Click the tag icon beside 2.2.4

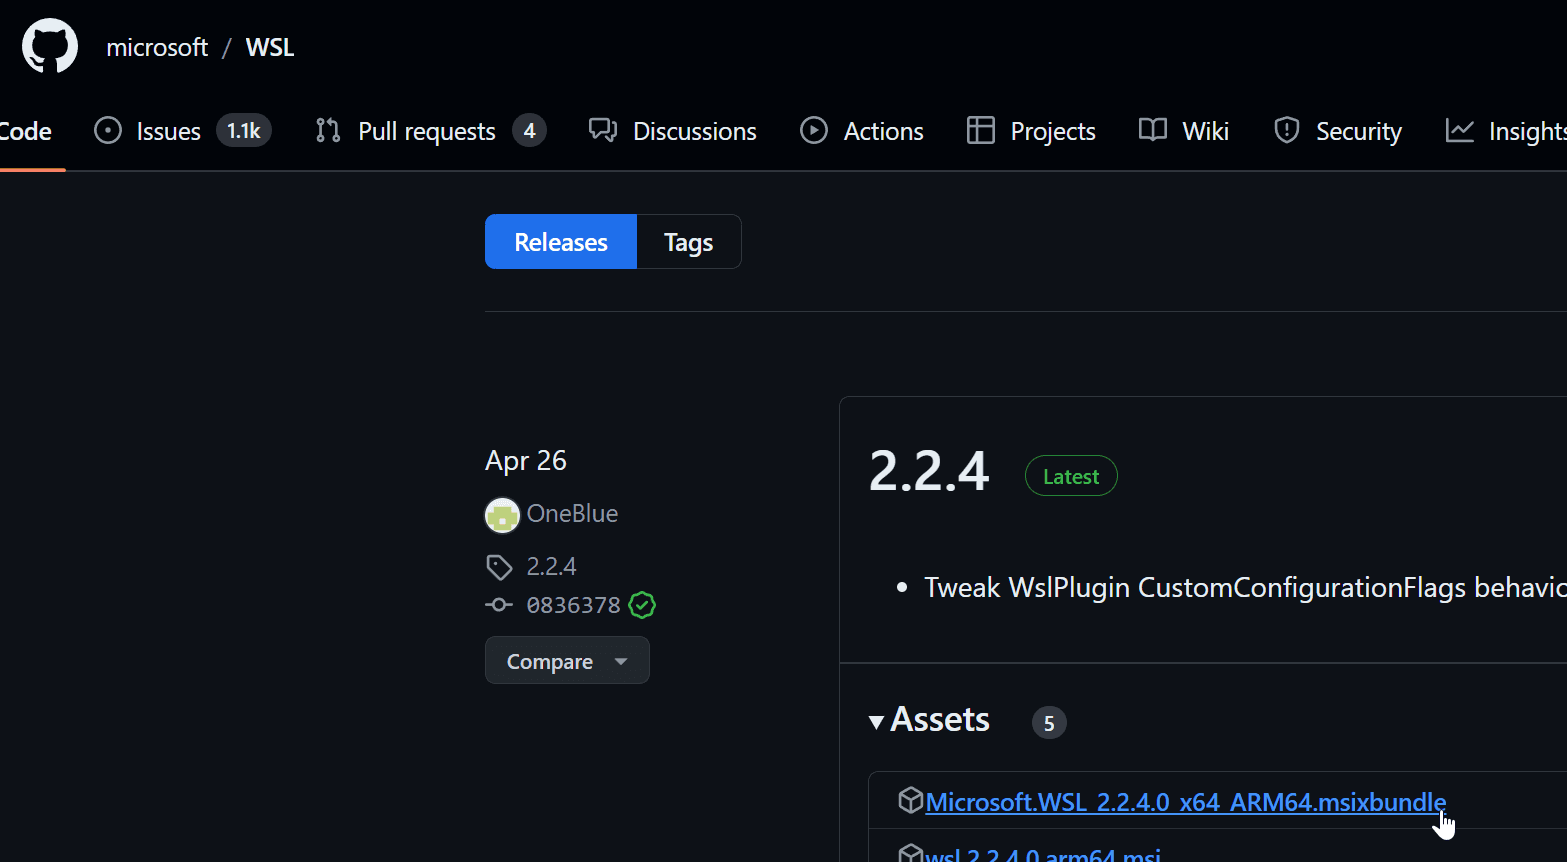499,567
